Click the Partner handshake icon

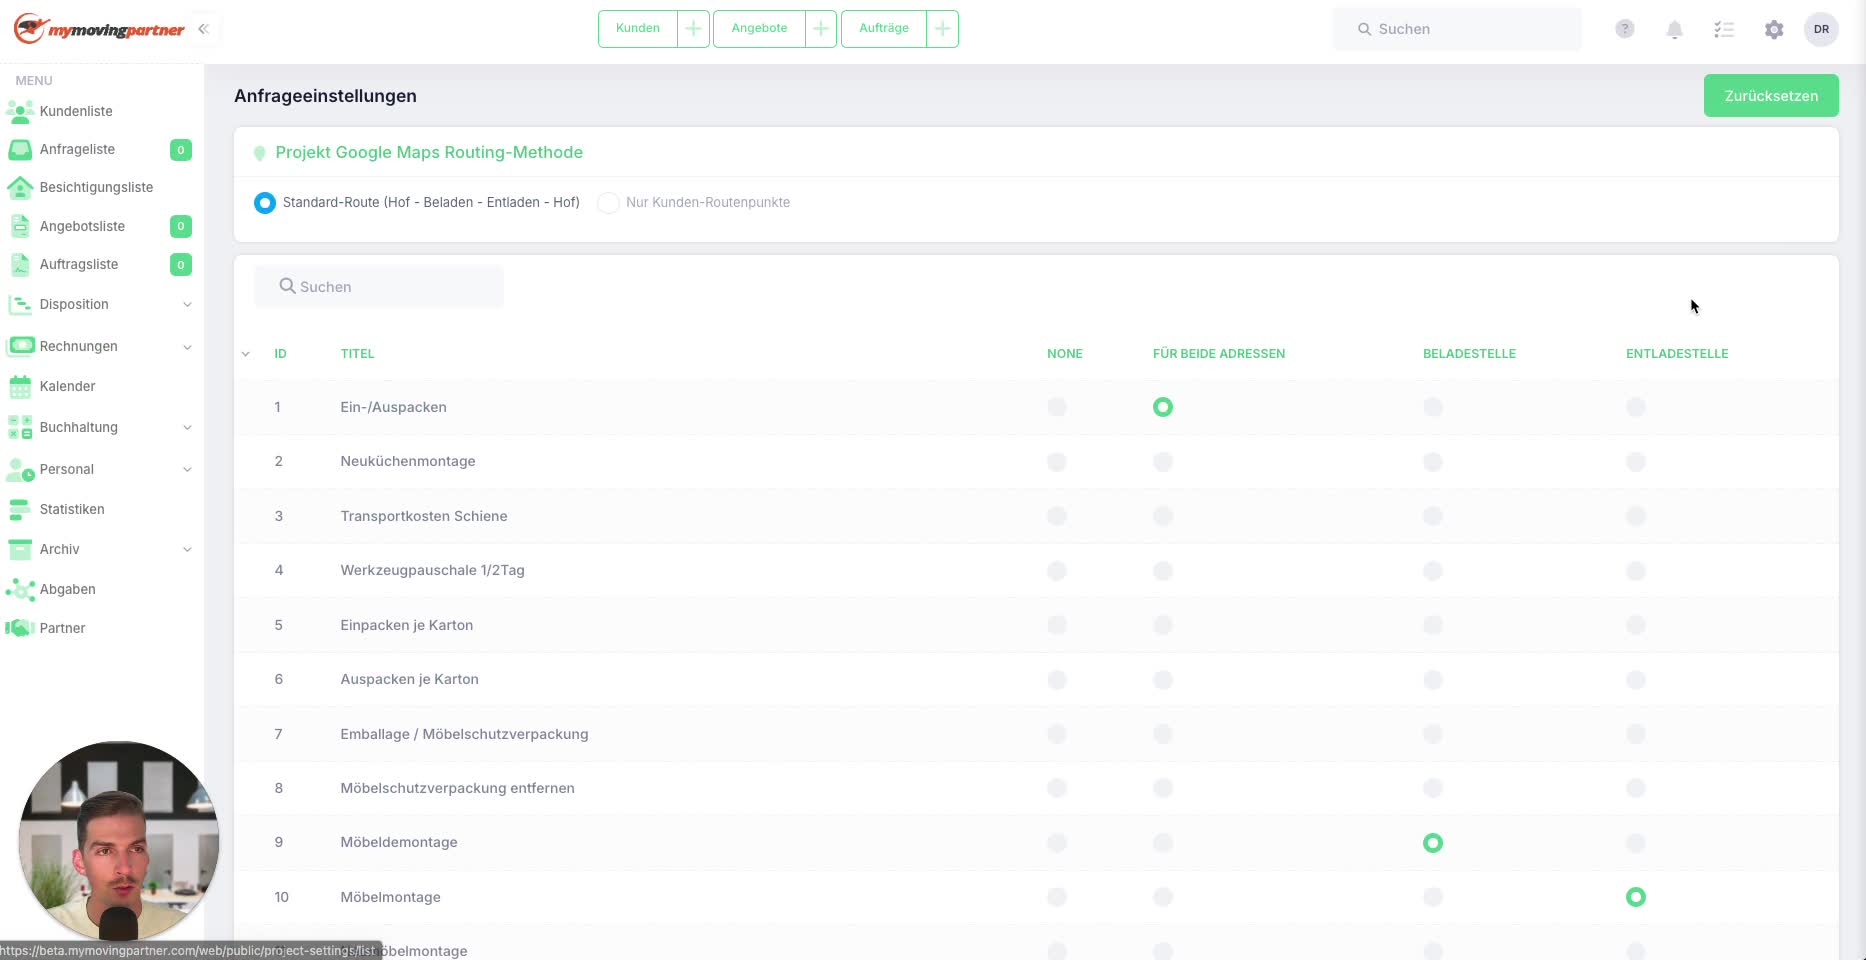(x=20, y=628)
